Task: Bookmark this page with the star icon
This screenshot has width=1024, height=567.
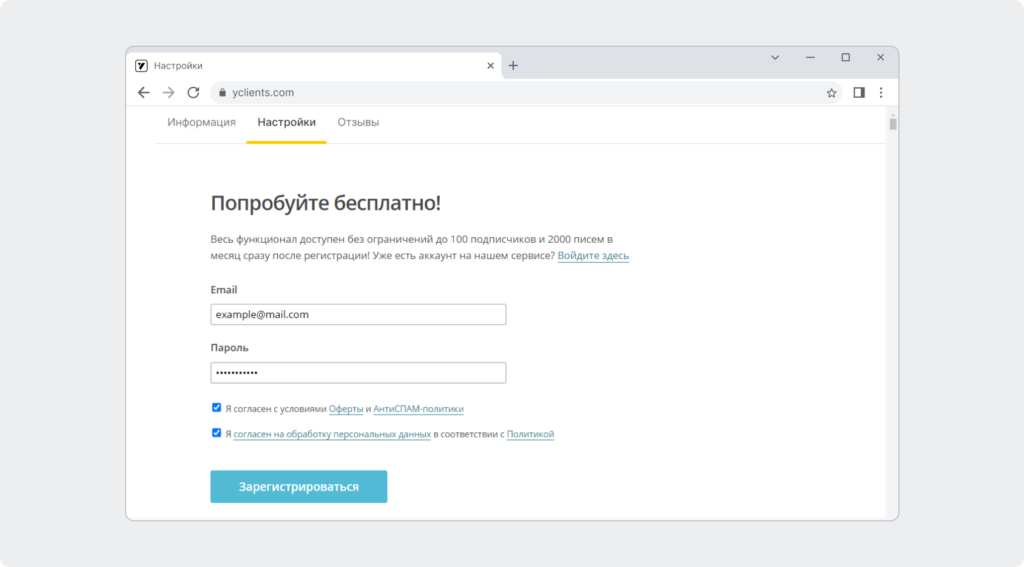Action: 831,93
